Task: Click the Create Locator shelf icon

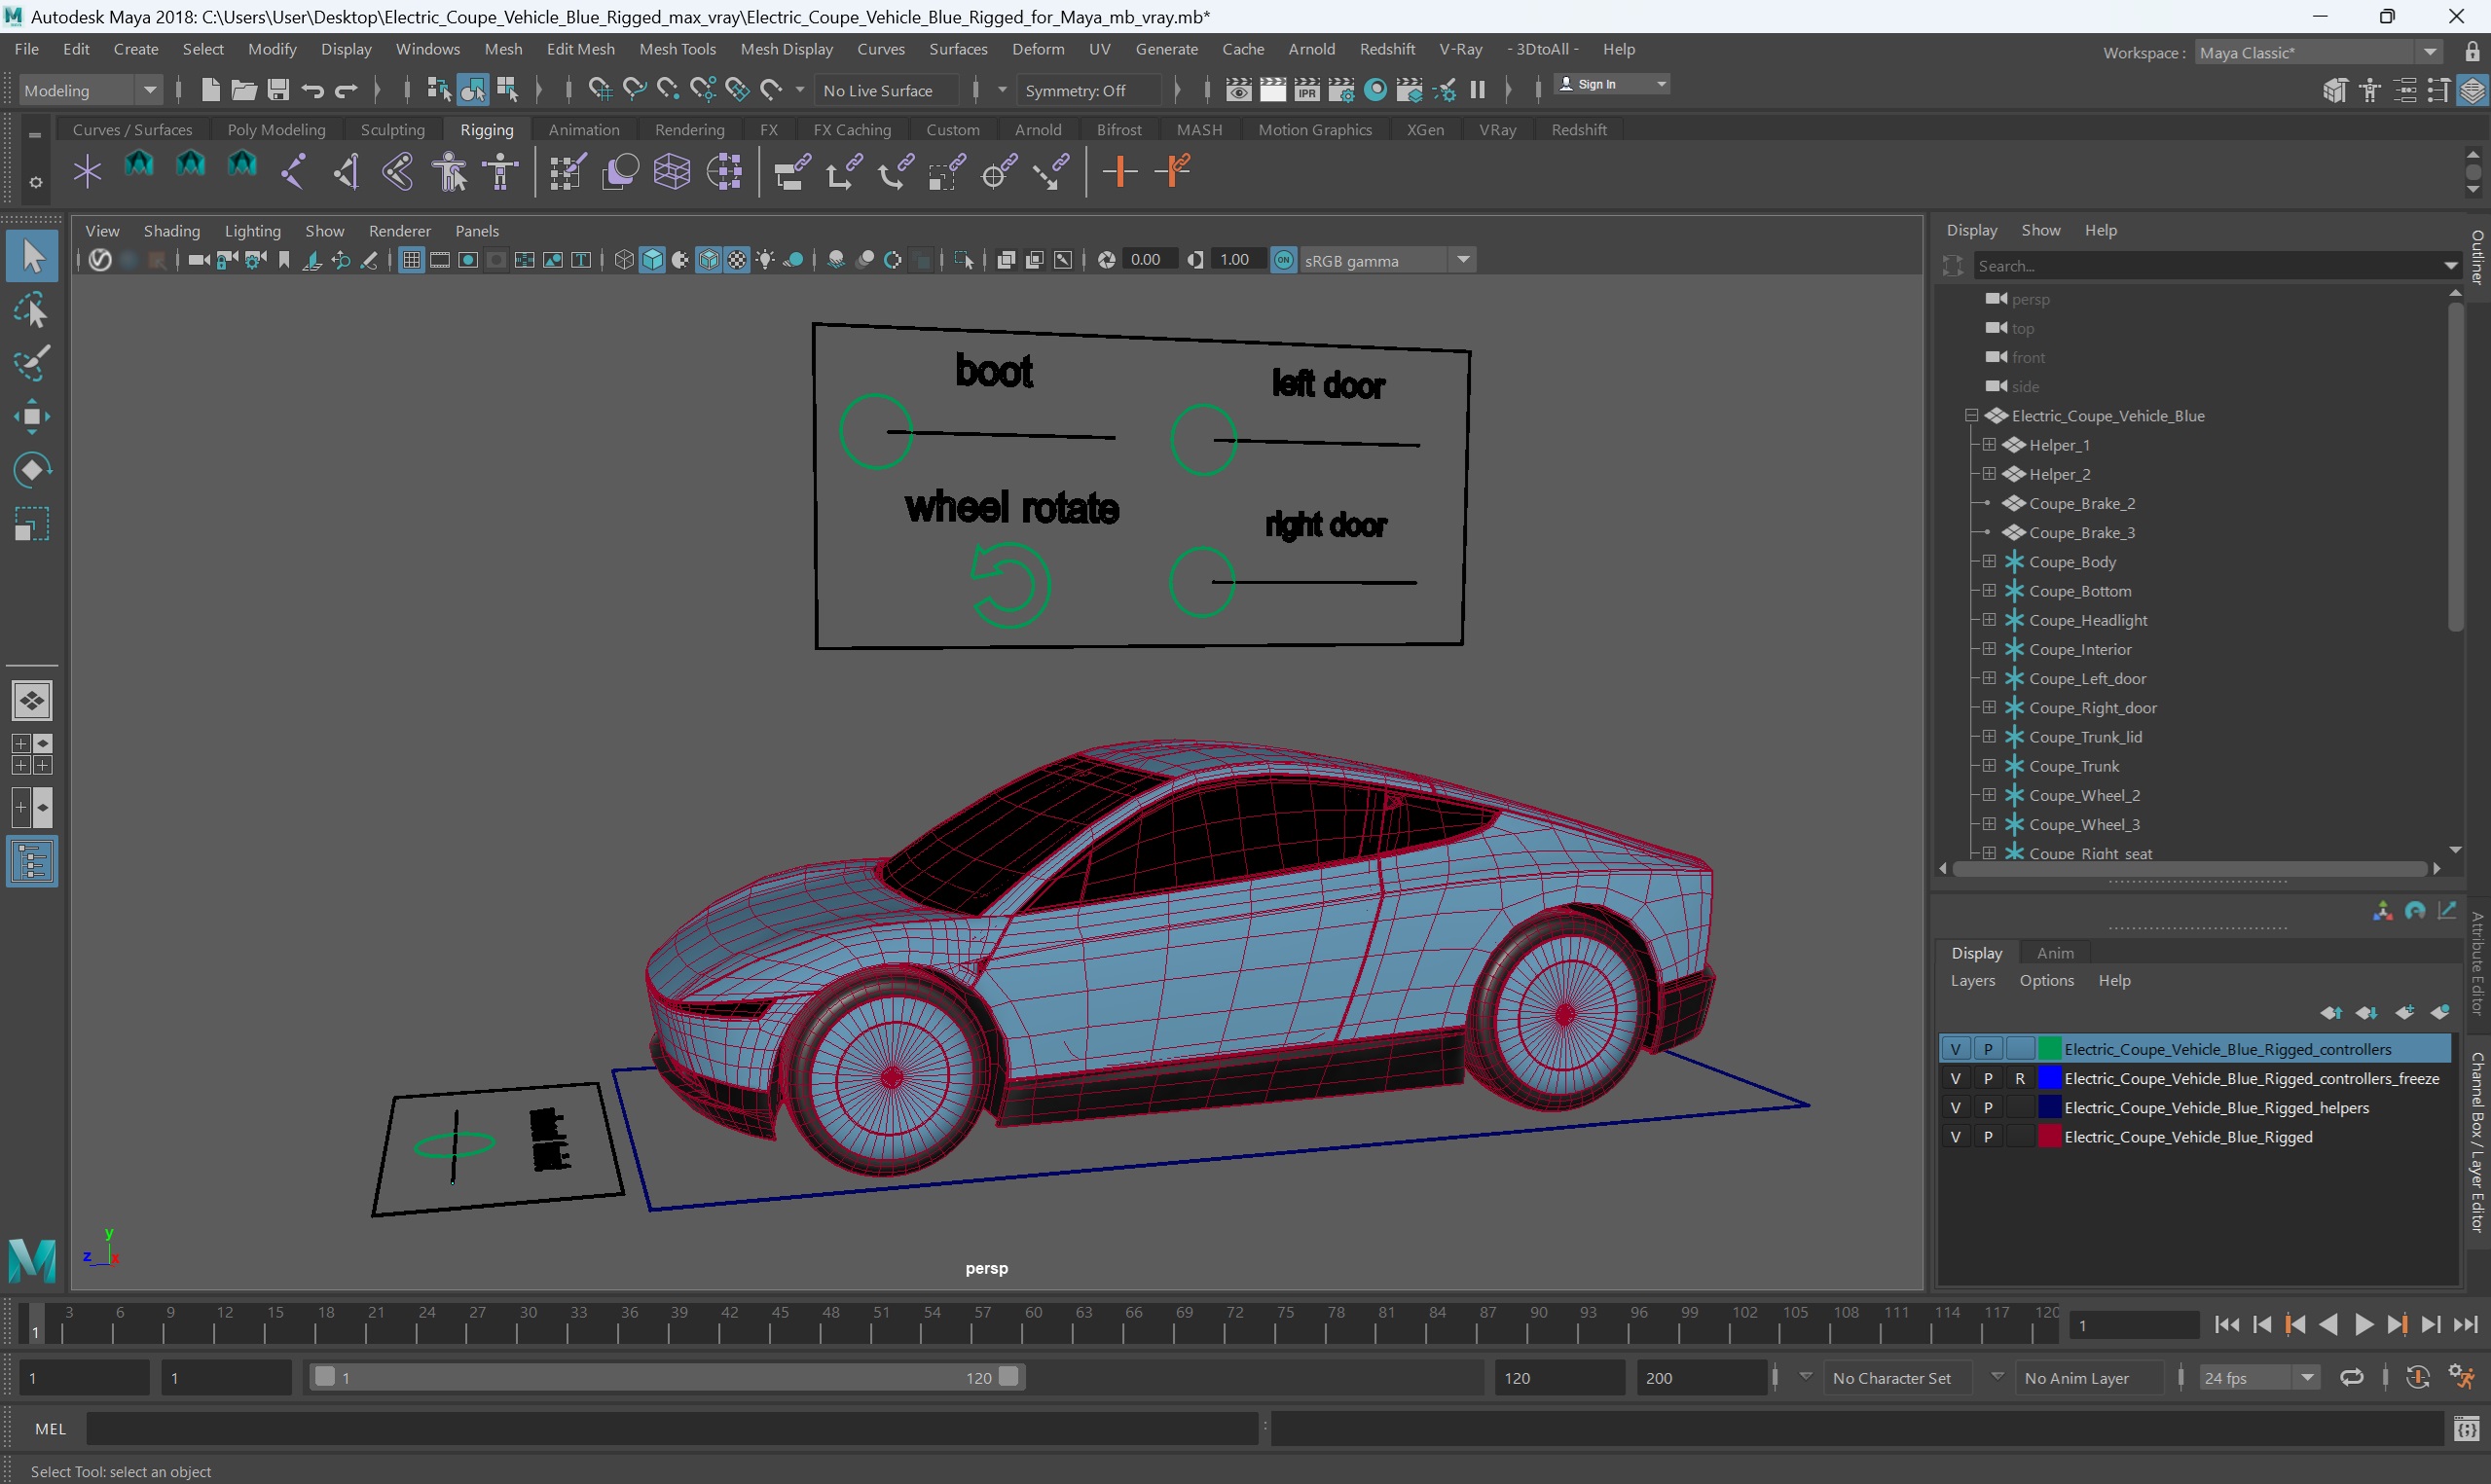Action: click(87, 172)
